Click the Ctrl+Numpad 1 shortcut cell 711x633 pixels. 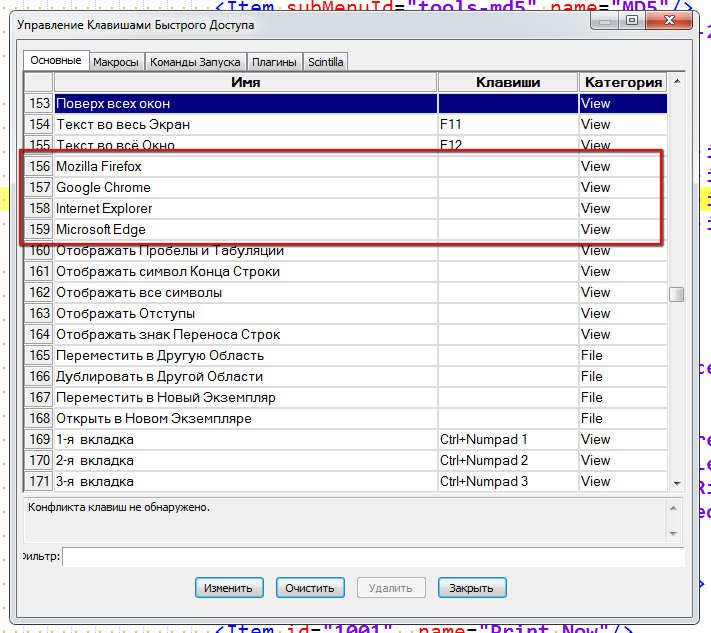point(508,439)
